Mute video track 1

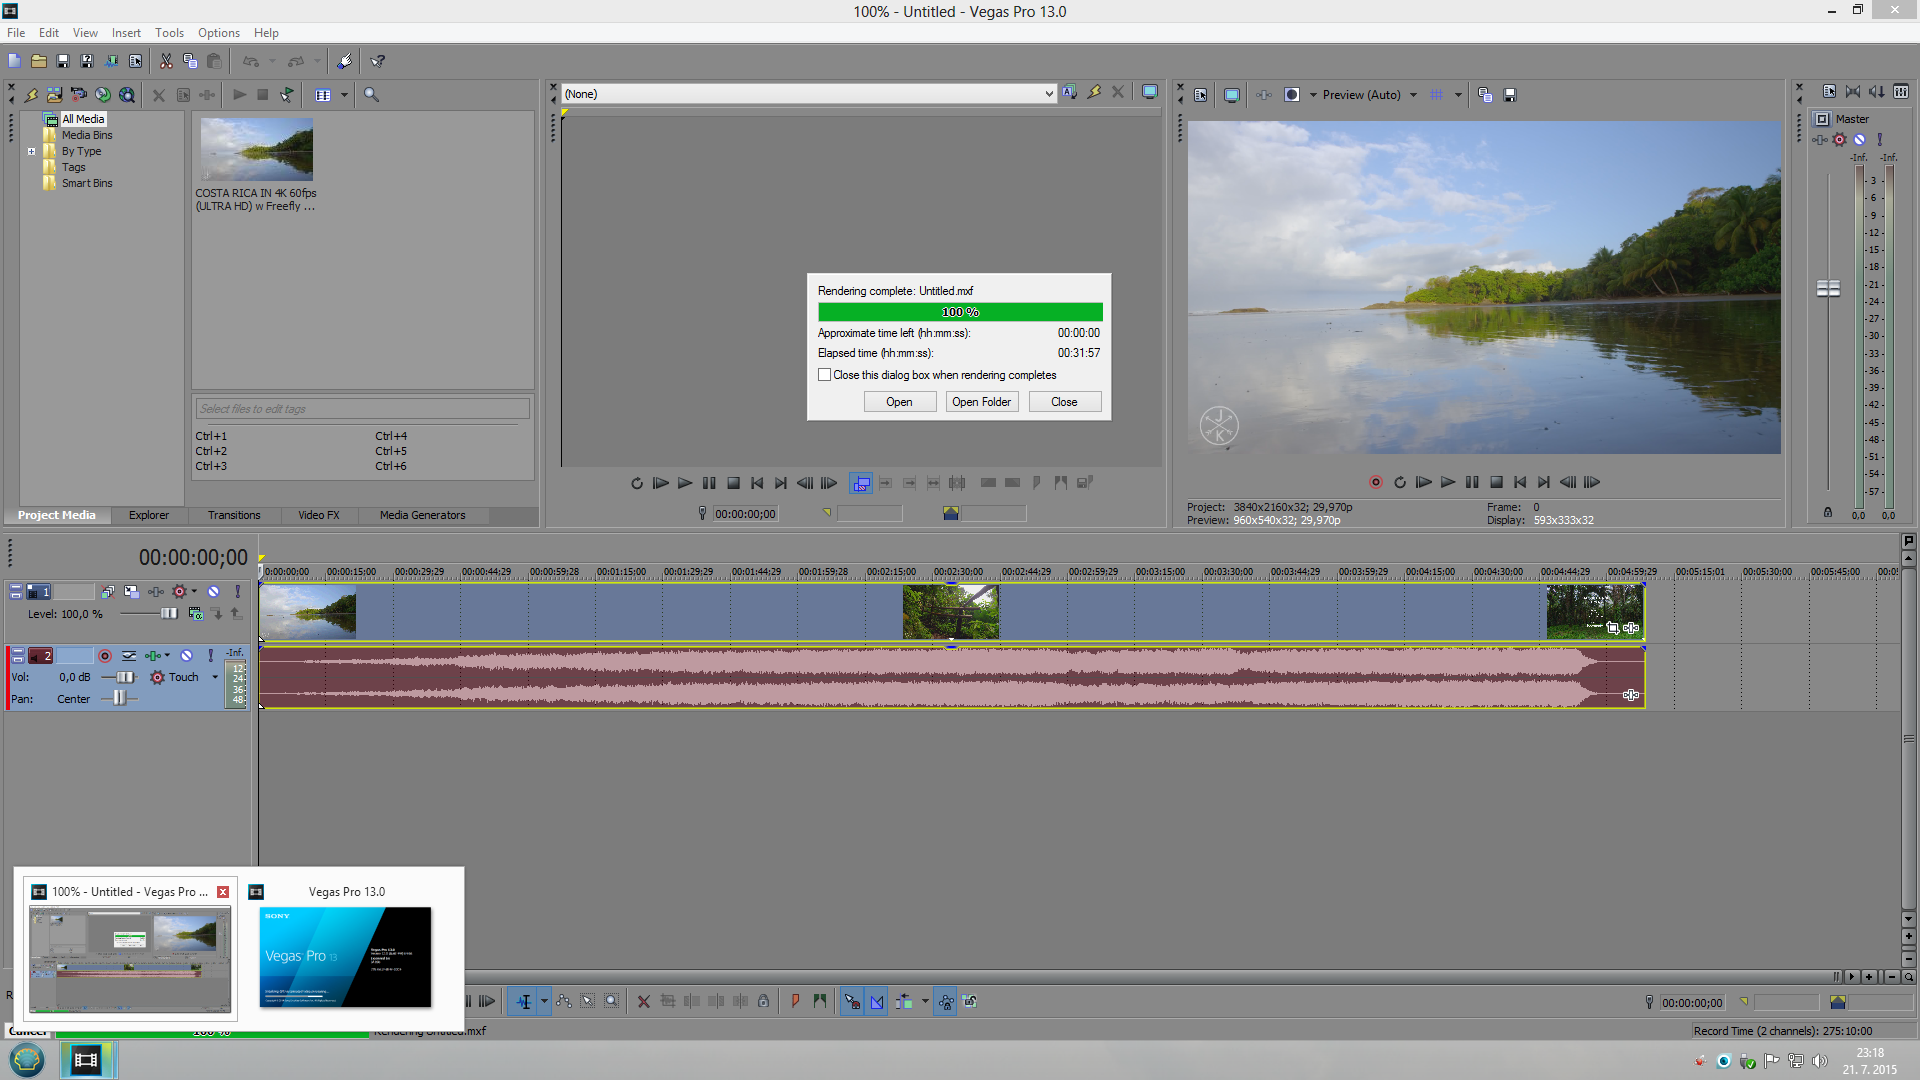pos(213,592)
